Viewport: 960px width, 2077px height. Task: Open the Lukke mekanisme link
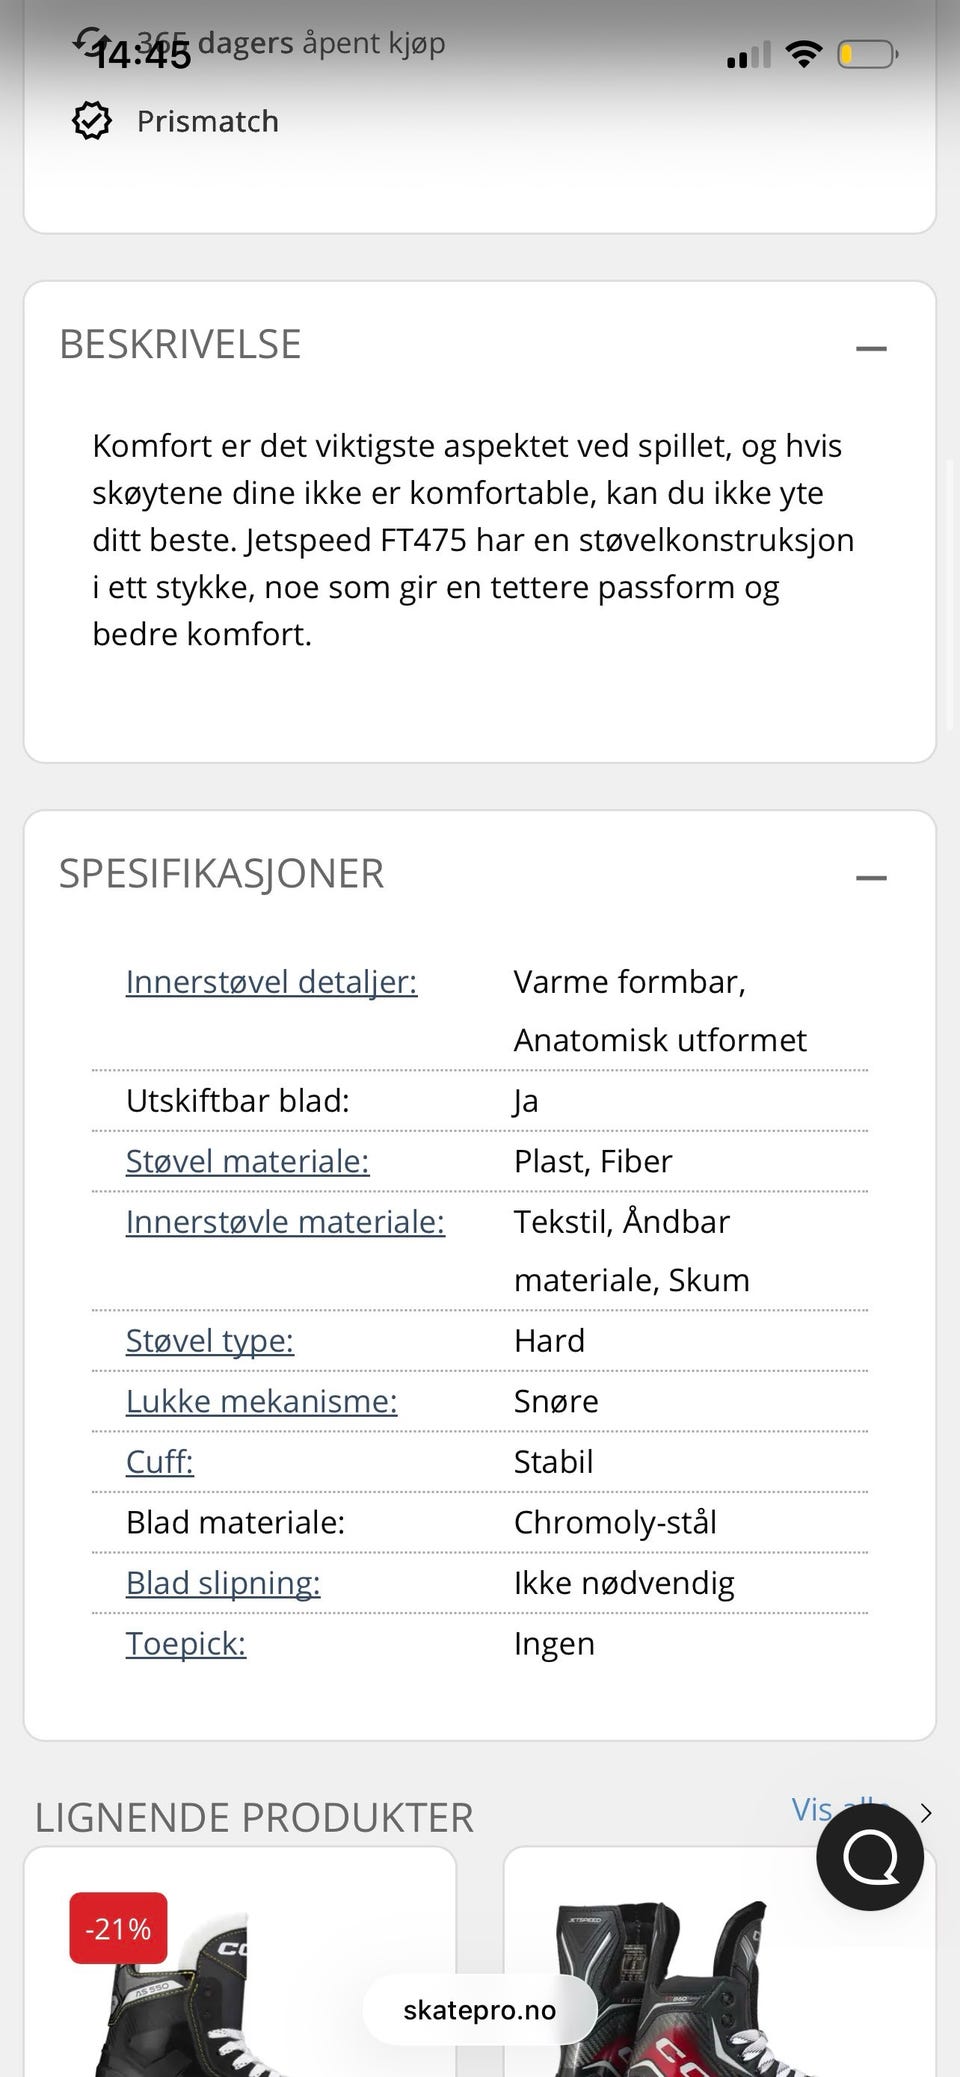click(261, 1401)
